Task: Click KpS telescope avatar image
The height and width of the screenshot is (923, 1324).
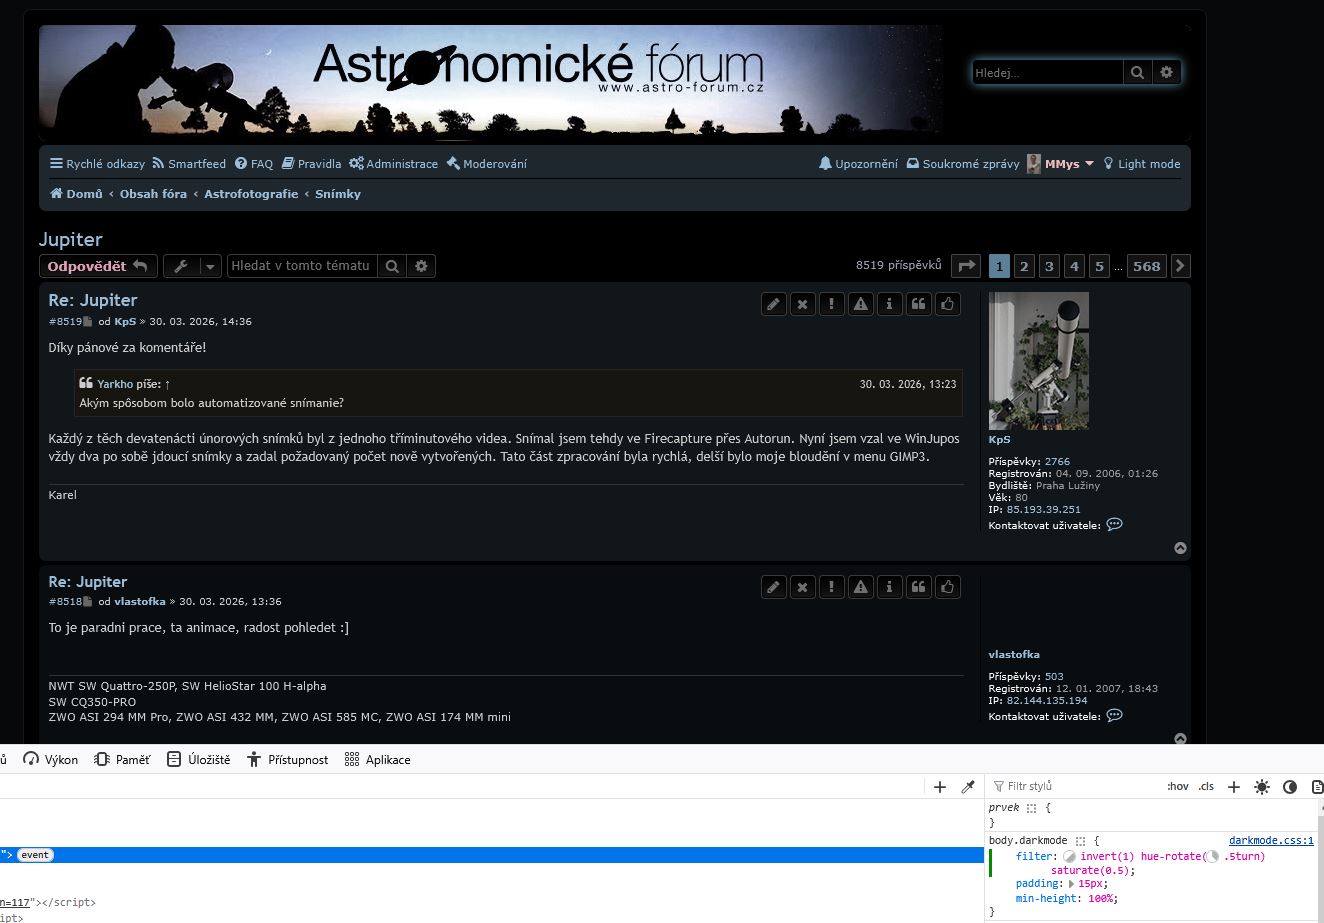Action: [x=1039, y=361]
